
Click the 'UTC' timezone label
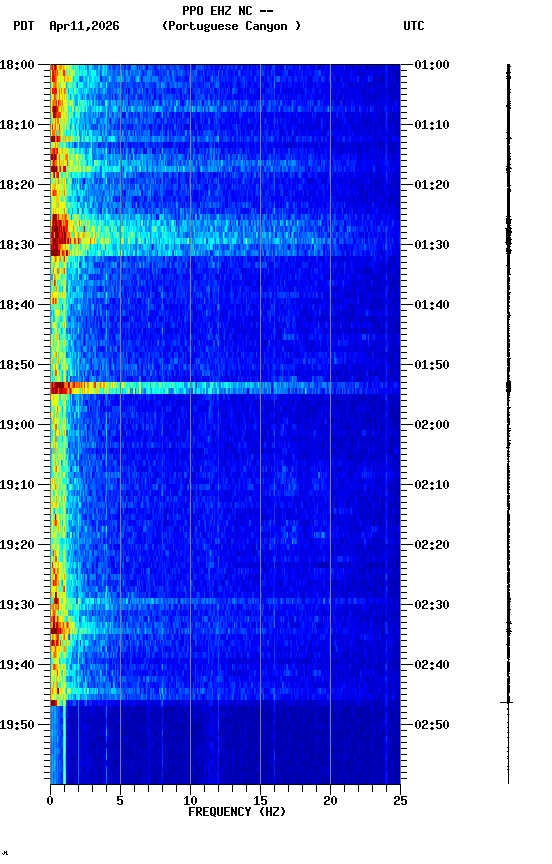[x=414, y=26]
